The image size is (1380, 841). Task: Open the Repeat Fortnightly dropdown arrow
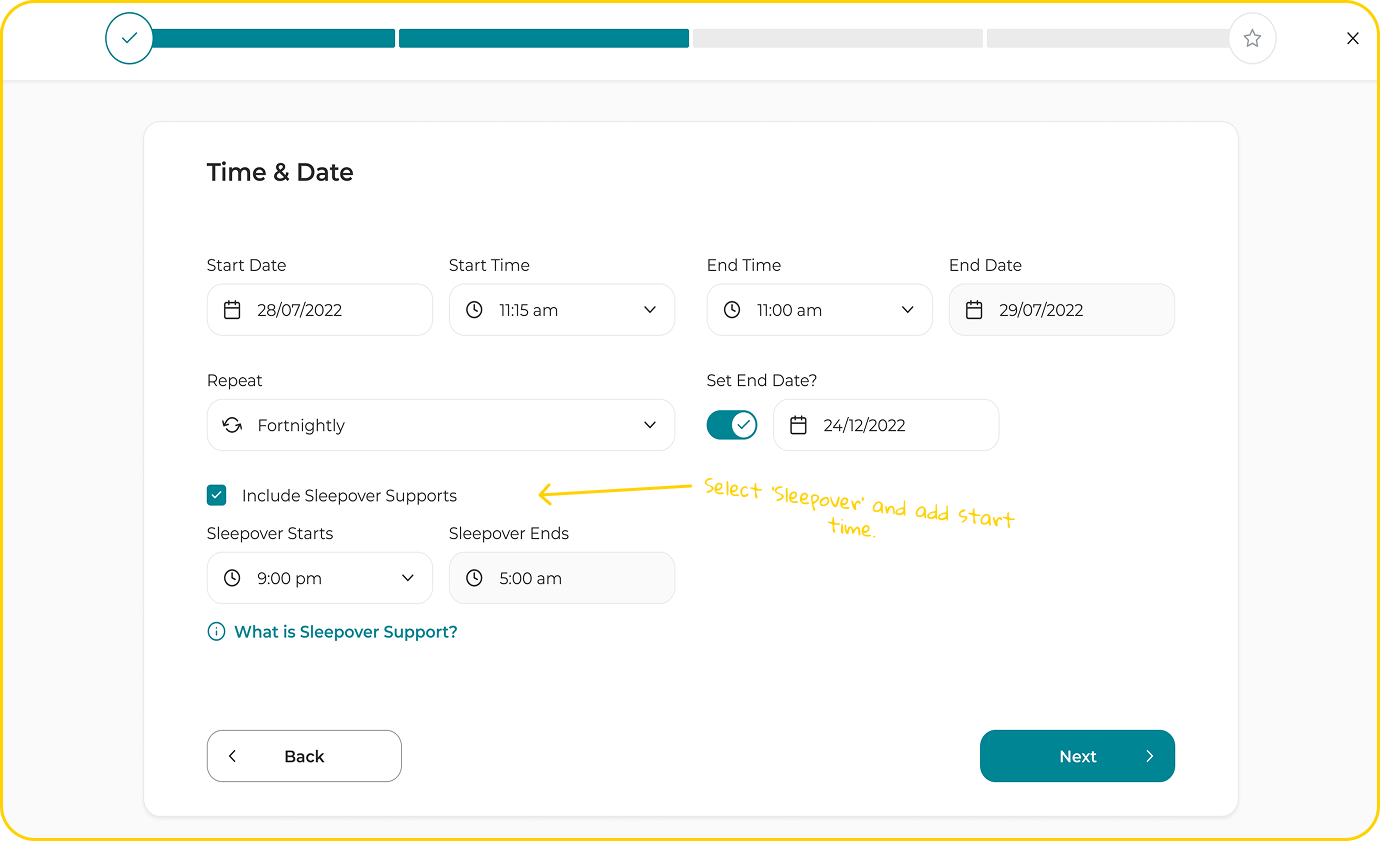tap(650, 425)
